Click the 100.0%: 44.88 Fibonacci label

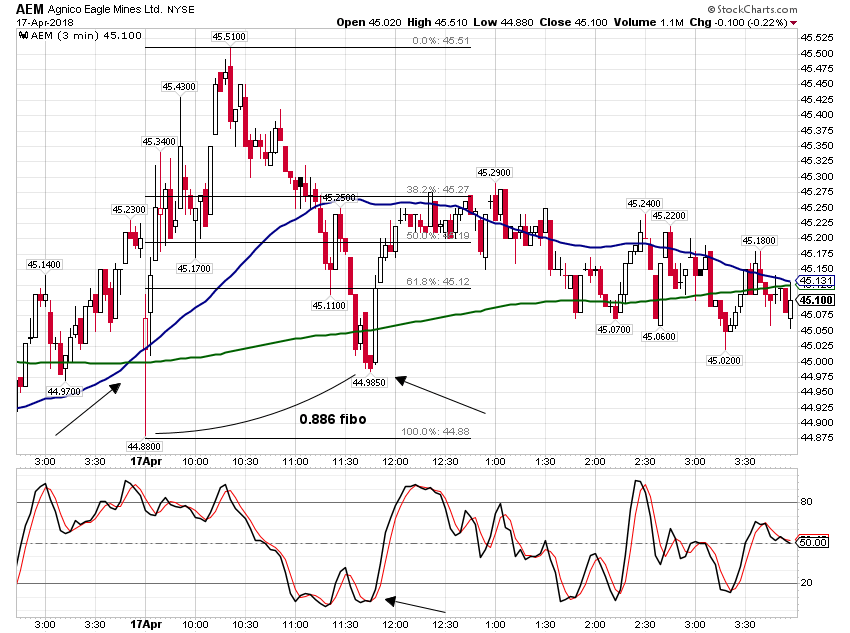[x=435, y=431]
